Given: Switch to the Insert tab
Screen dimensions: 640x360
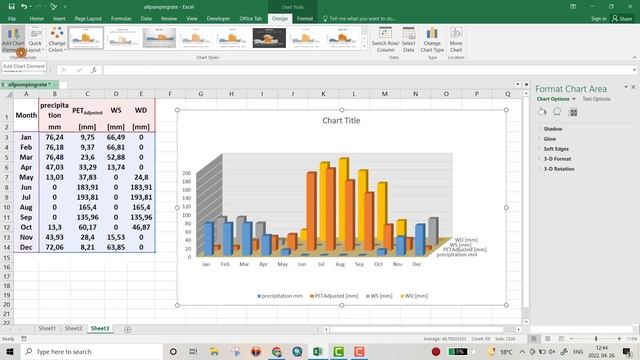Looking at the screenshot, I should coord(59,19).
